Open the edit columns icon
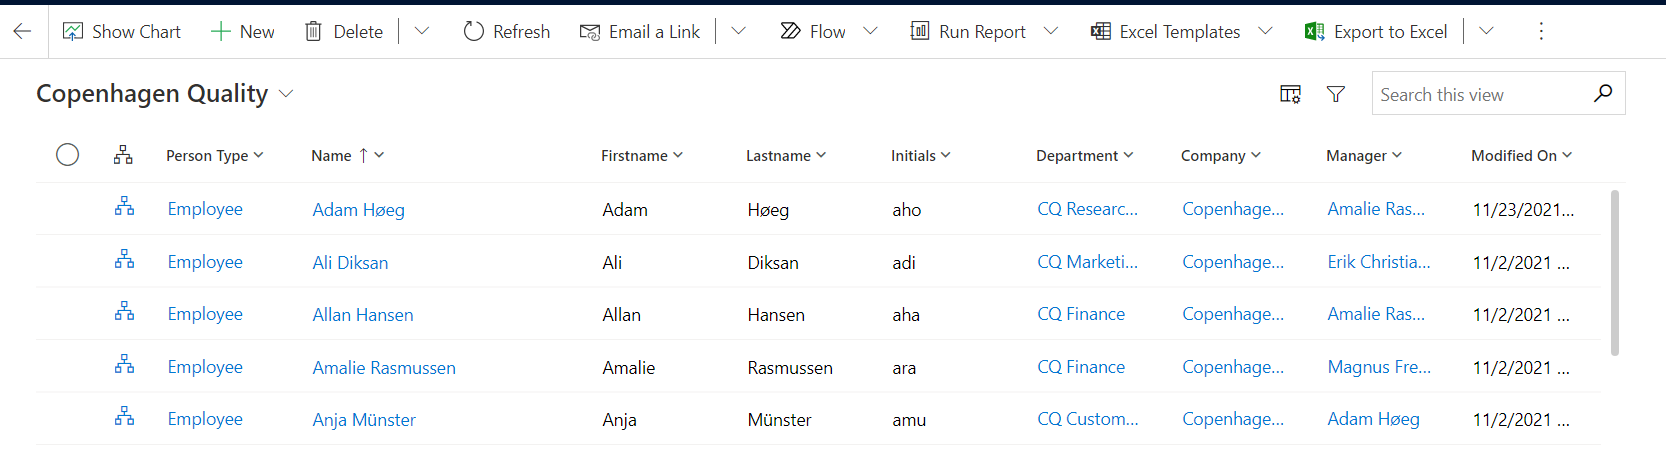This screenshot has height=452, width=1666. click(x=1290, y=94)
